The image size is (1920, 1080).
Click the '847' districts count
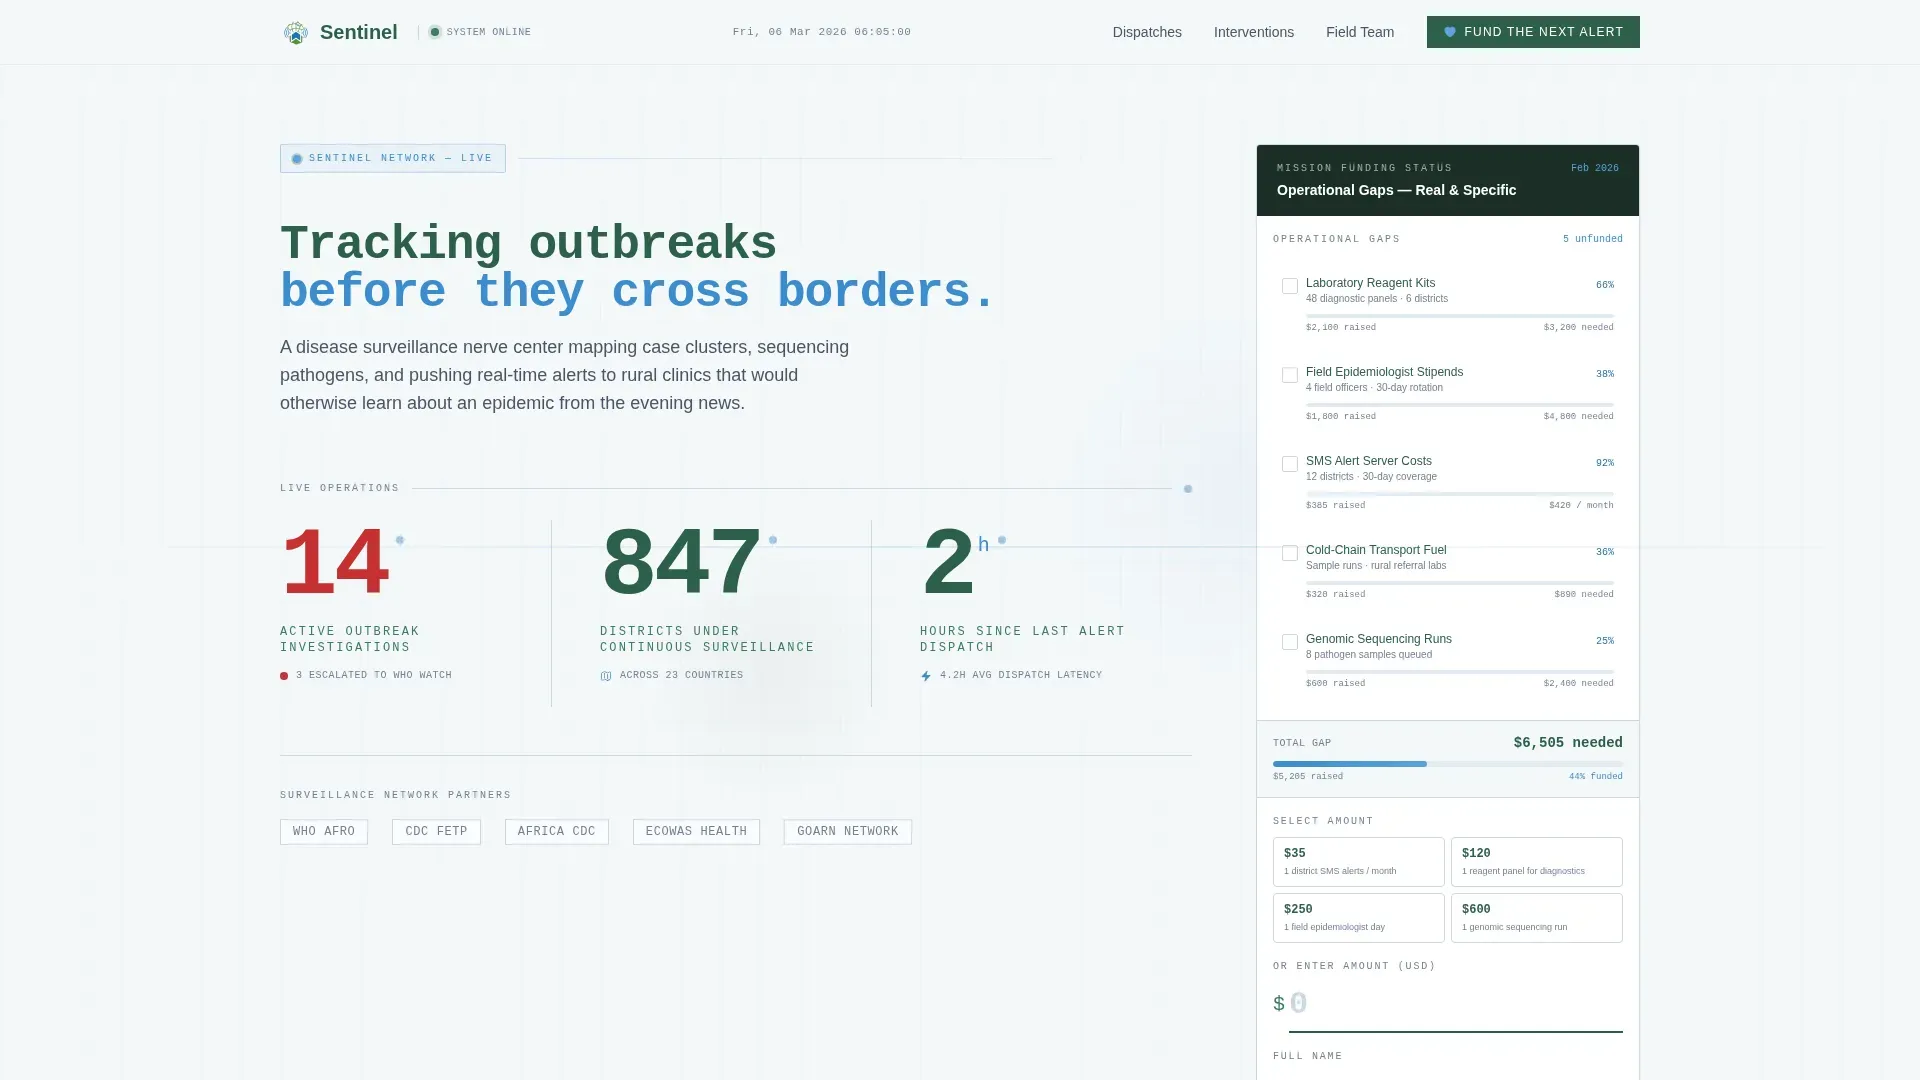(x=681, y=564)
